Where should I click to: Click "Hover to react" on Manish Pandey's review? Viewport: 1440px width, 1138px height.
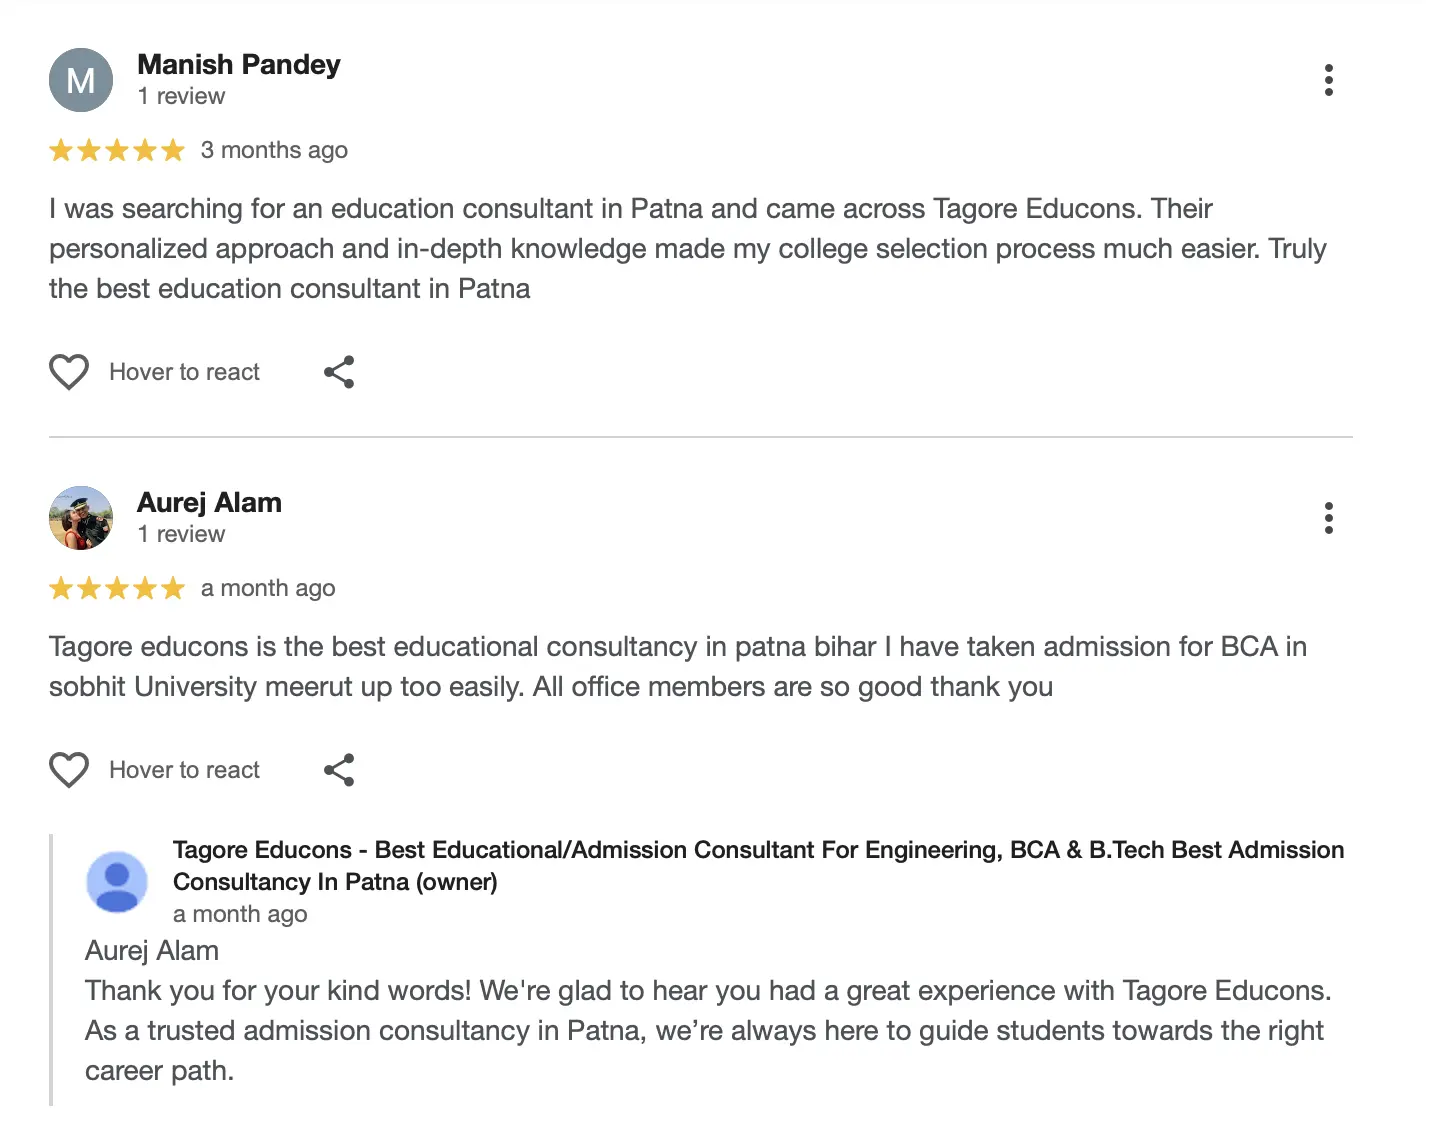coord(184,372)
